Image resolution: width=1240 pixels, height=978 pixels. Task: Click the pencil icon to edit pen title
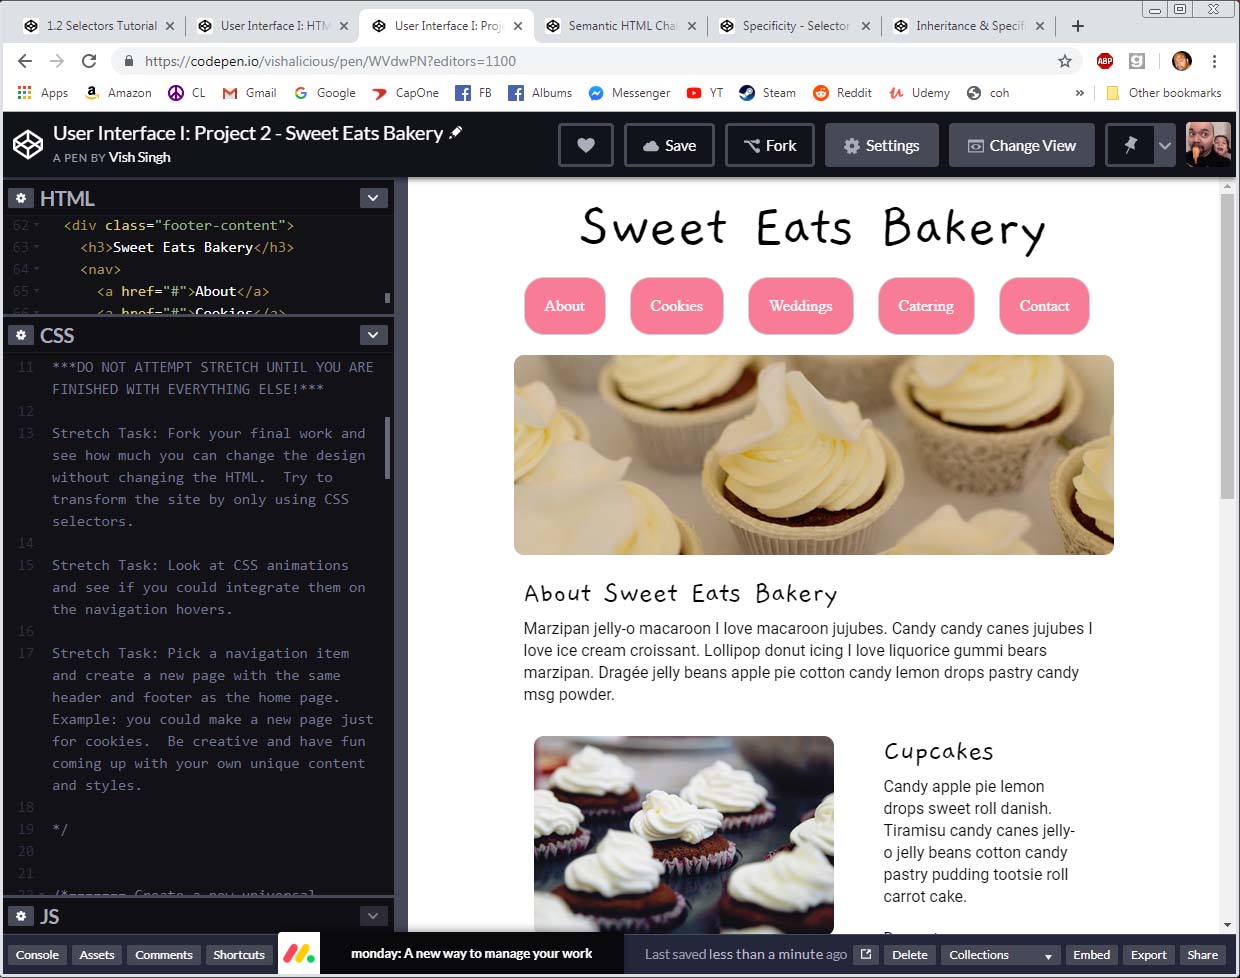[x=456, y=132]
